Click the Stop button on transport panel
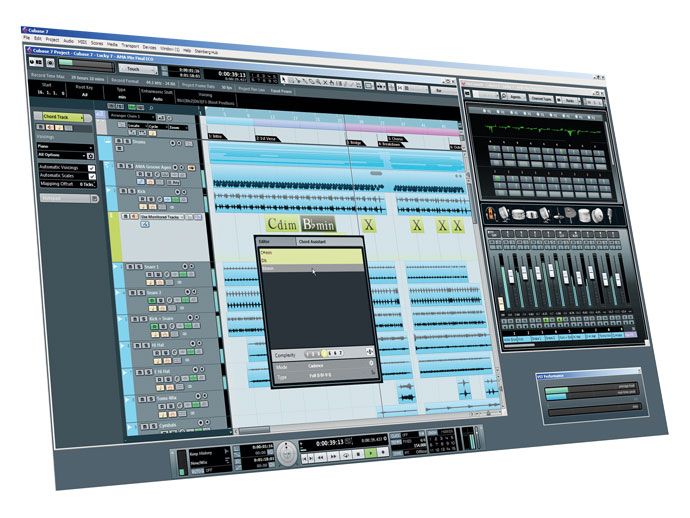690x518 pixels. 358,453
